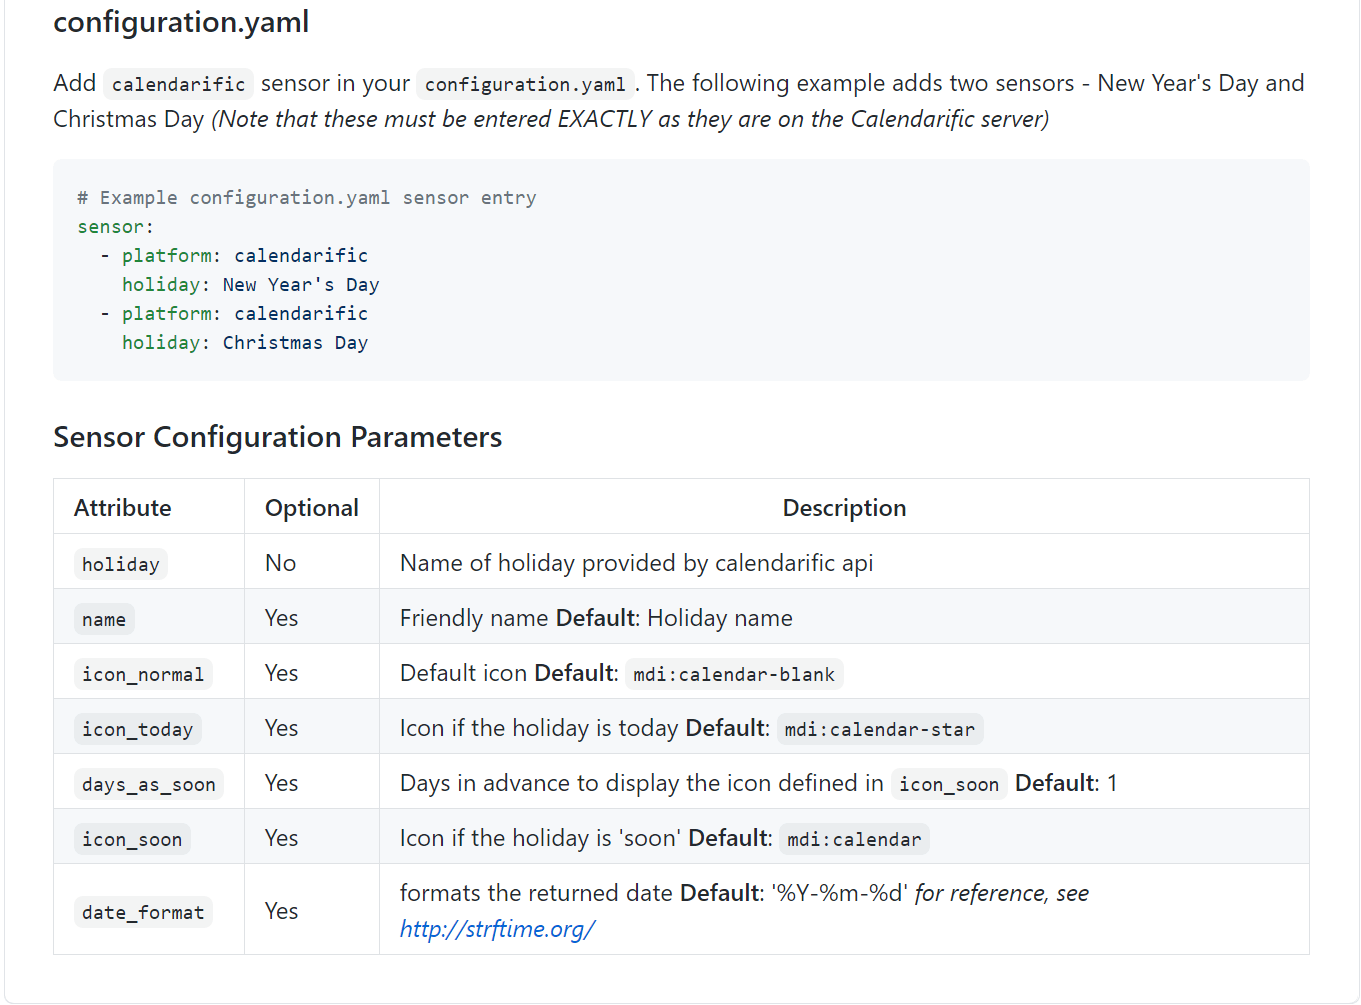The image size is (1361, 1005).
Task: Click the Description column header
Action: tap(844, 508)
